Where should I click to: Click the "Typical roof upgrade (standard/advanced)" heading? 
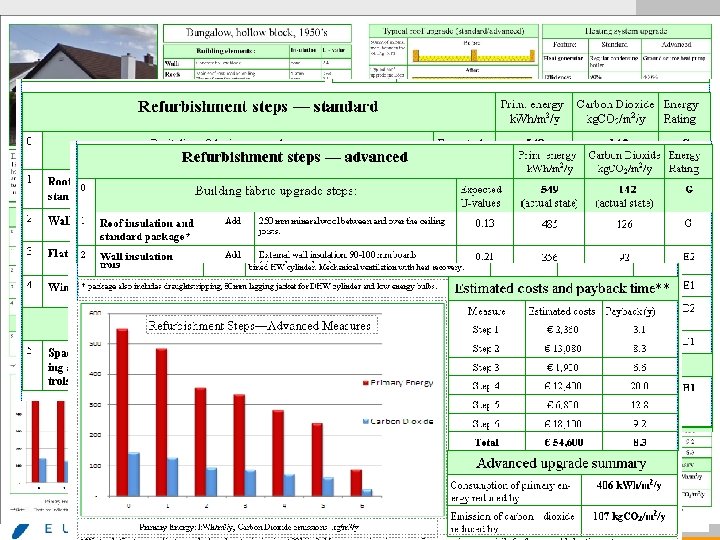point(454,31)
